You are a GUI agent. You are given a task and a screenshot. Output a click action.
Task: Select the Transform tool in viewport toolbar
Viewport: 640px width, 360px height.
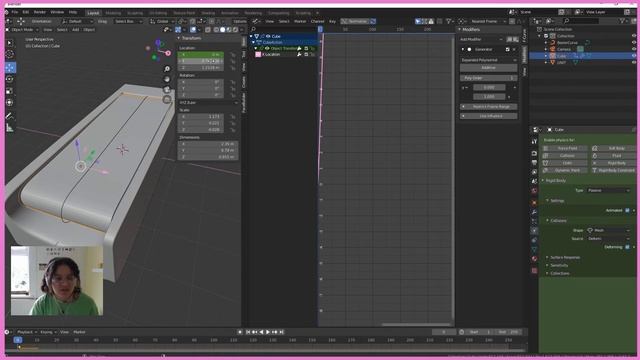tap(10, 103)
